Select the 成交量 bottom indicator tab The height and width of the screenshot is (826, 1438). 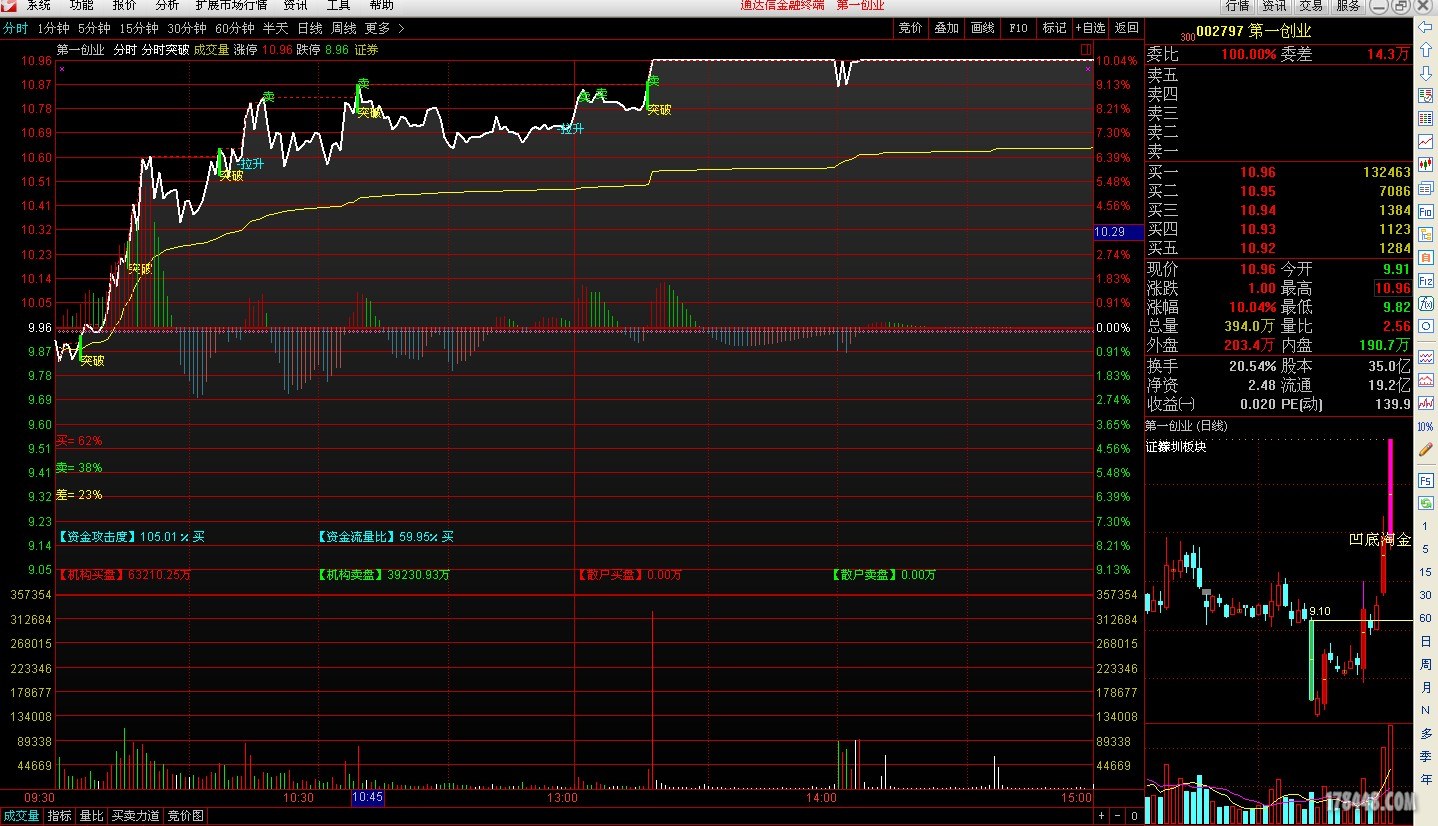tap(21, 816)
